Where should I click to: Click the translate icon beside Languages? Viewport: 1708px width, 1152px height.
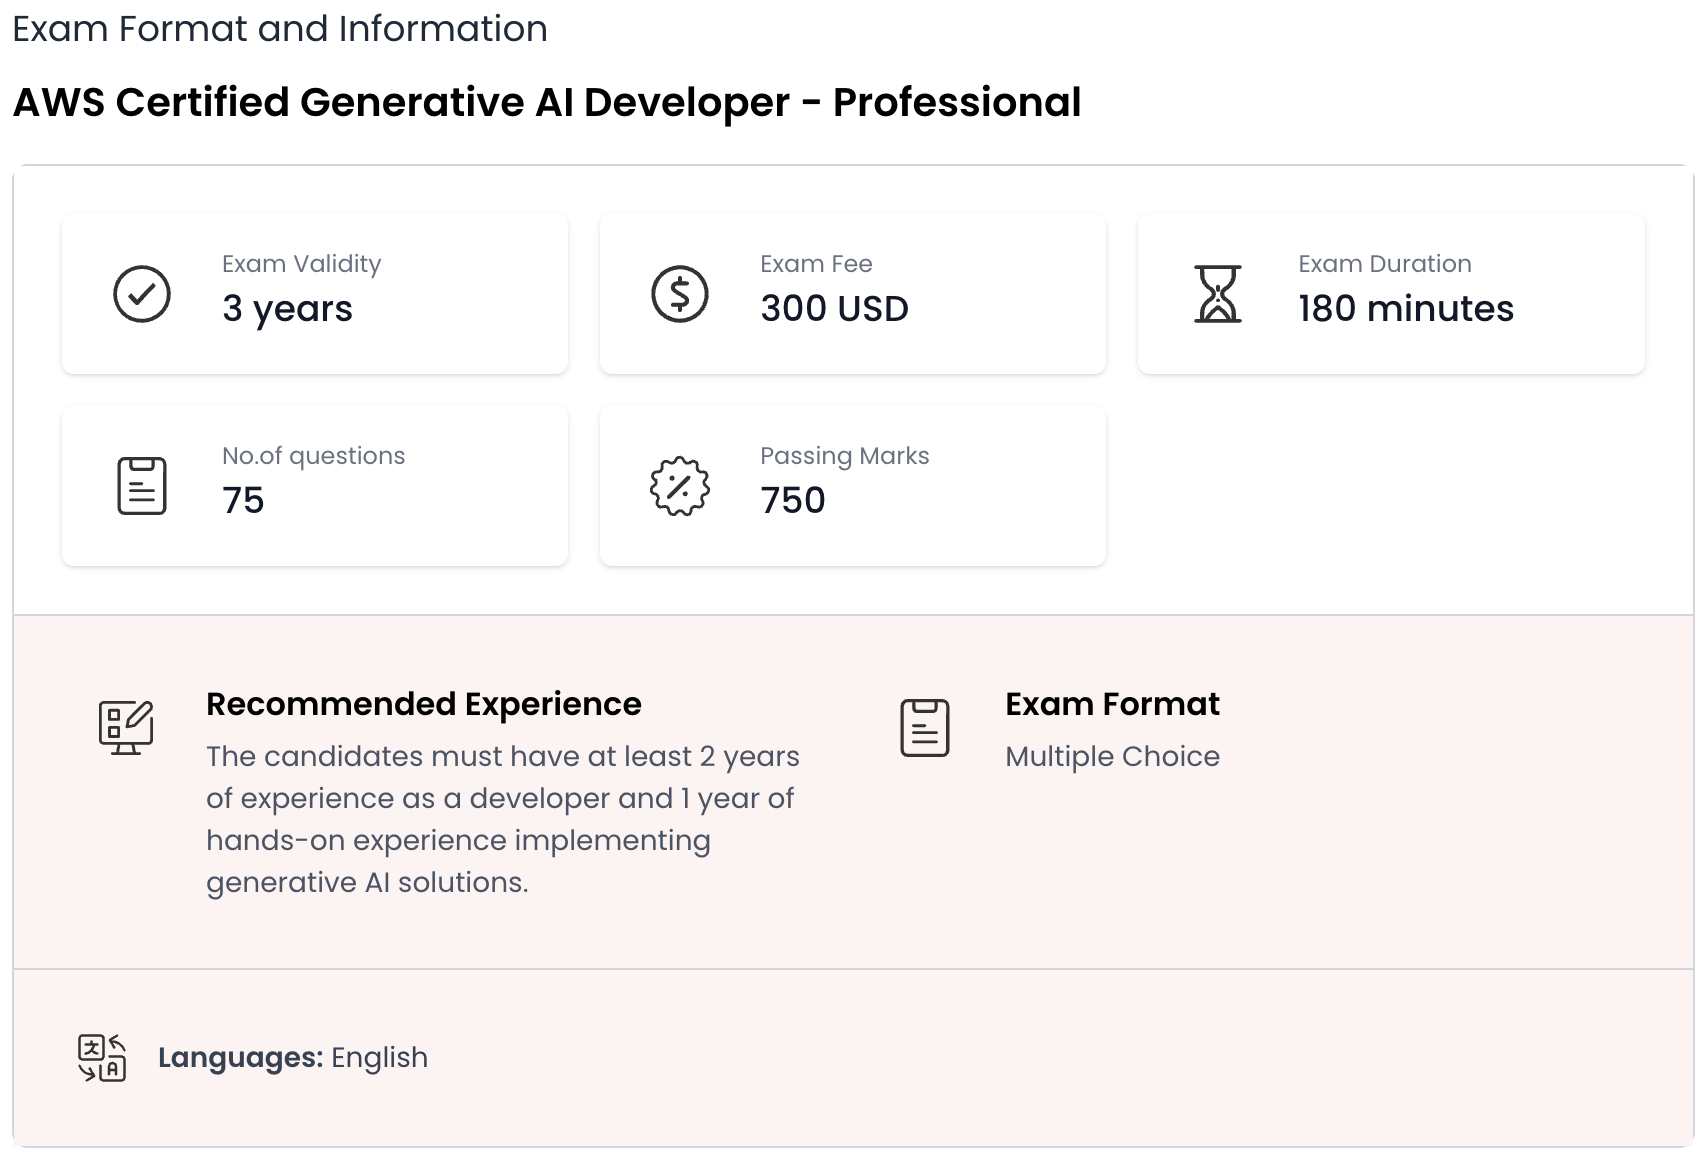(102, 1058)
